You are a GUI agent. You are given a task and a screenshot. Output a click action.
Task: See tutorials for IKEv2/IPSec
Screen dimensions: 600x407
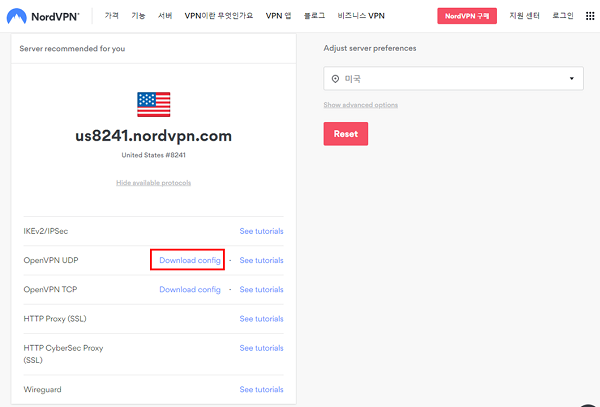click(x=261, y=231)
